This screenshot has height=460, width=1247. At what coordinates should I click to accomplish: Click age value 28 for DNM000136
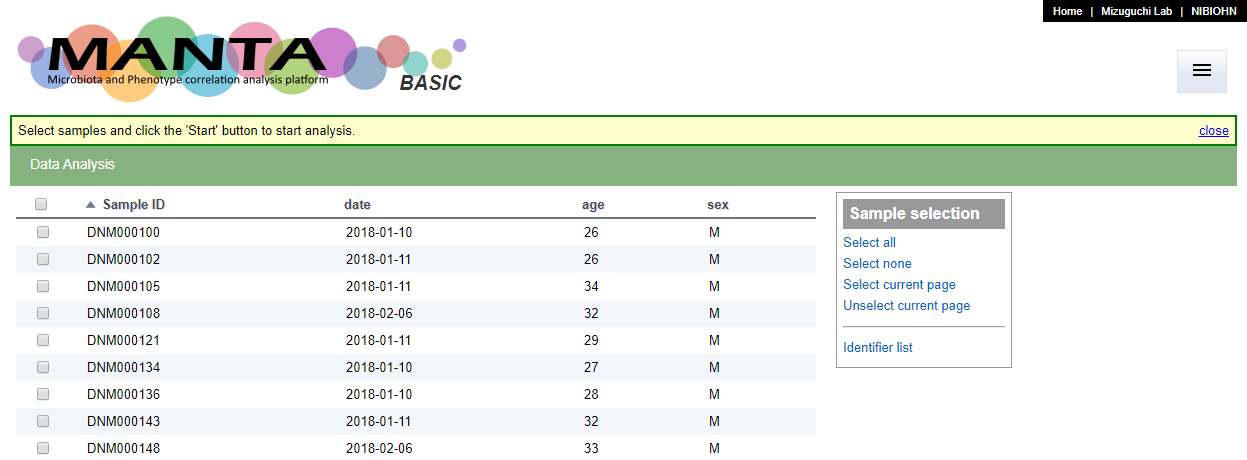pyautogui.click(x=591, y=394)
